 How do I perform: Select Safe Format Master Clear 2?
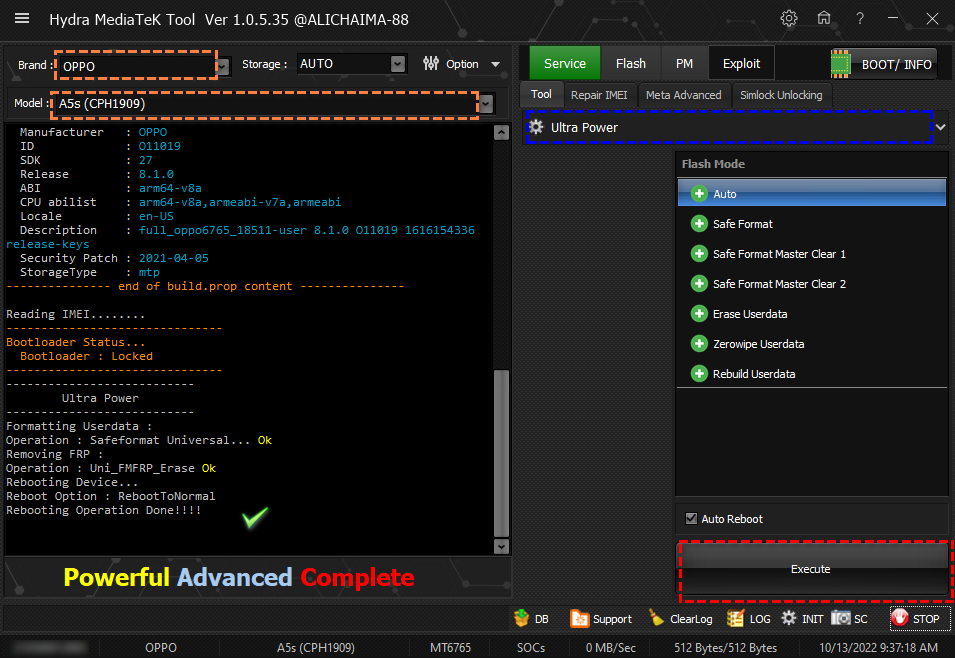click(x=812, y=284)
